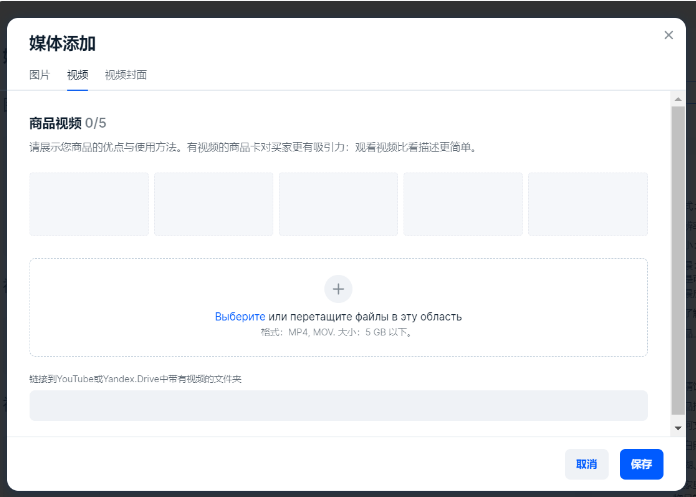Click the scrollbar down arrow

[678, 428]
